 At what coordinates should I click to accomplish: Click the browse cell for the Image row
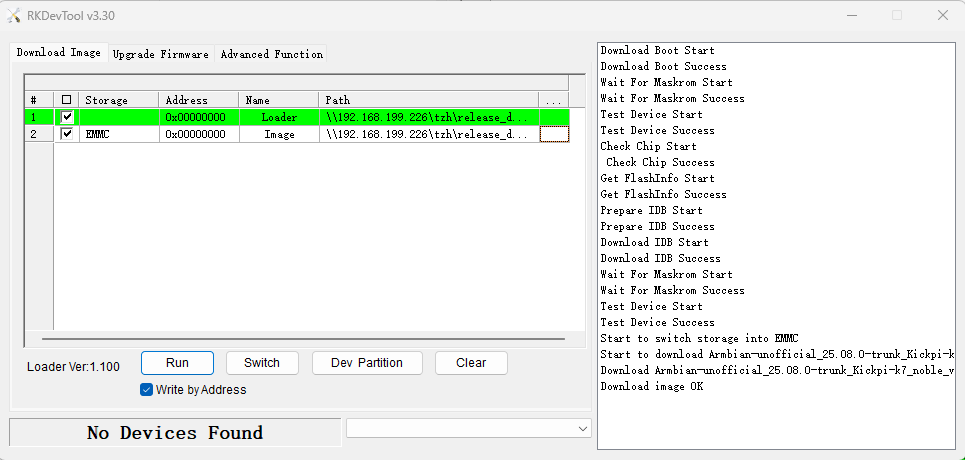coord(554,134)
